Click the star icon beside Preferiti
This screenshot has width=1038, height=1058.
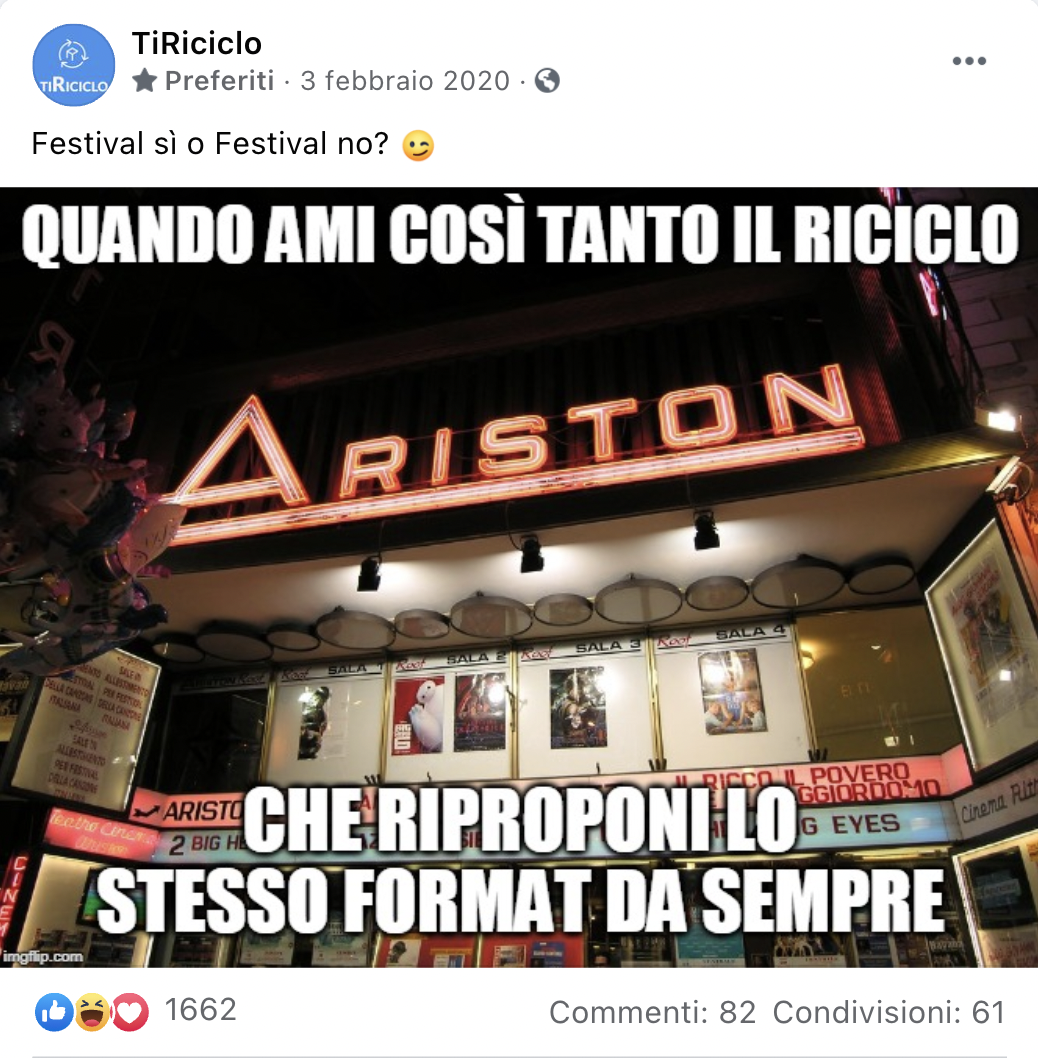[144, 80]
